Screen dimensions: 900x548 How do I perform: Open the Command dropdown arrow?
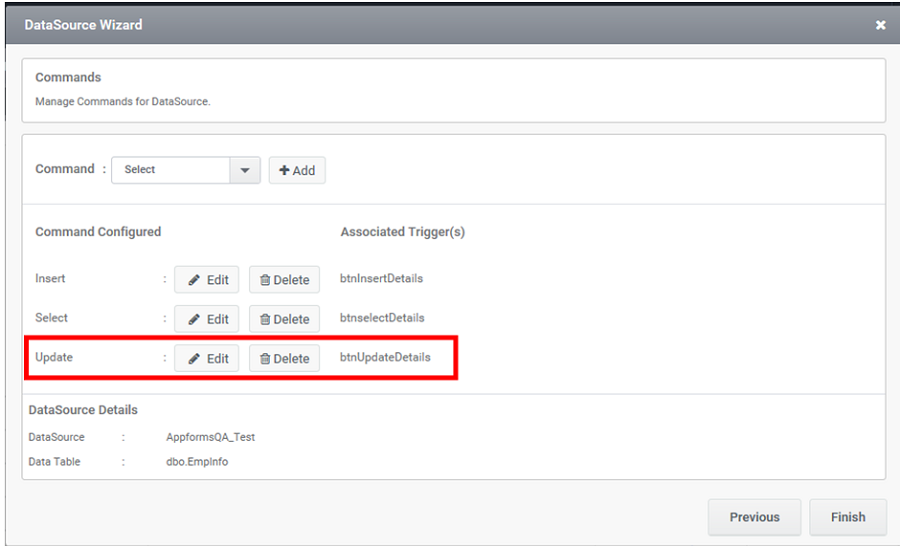click(x=245, y=170)
